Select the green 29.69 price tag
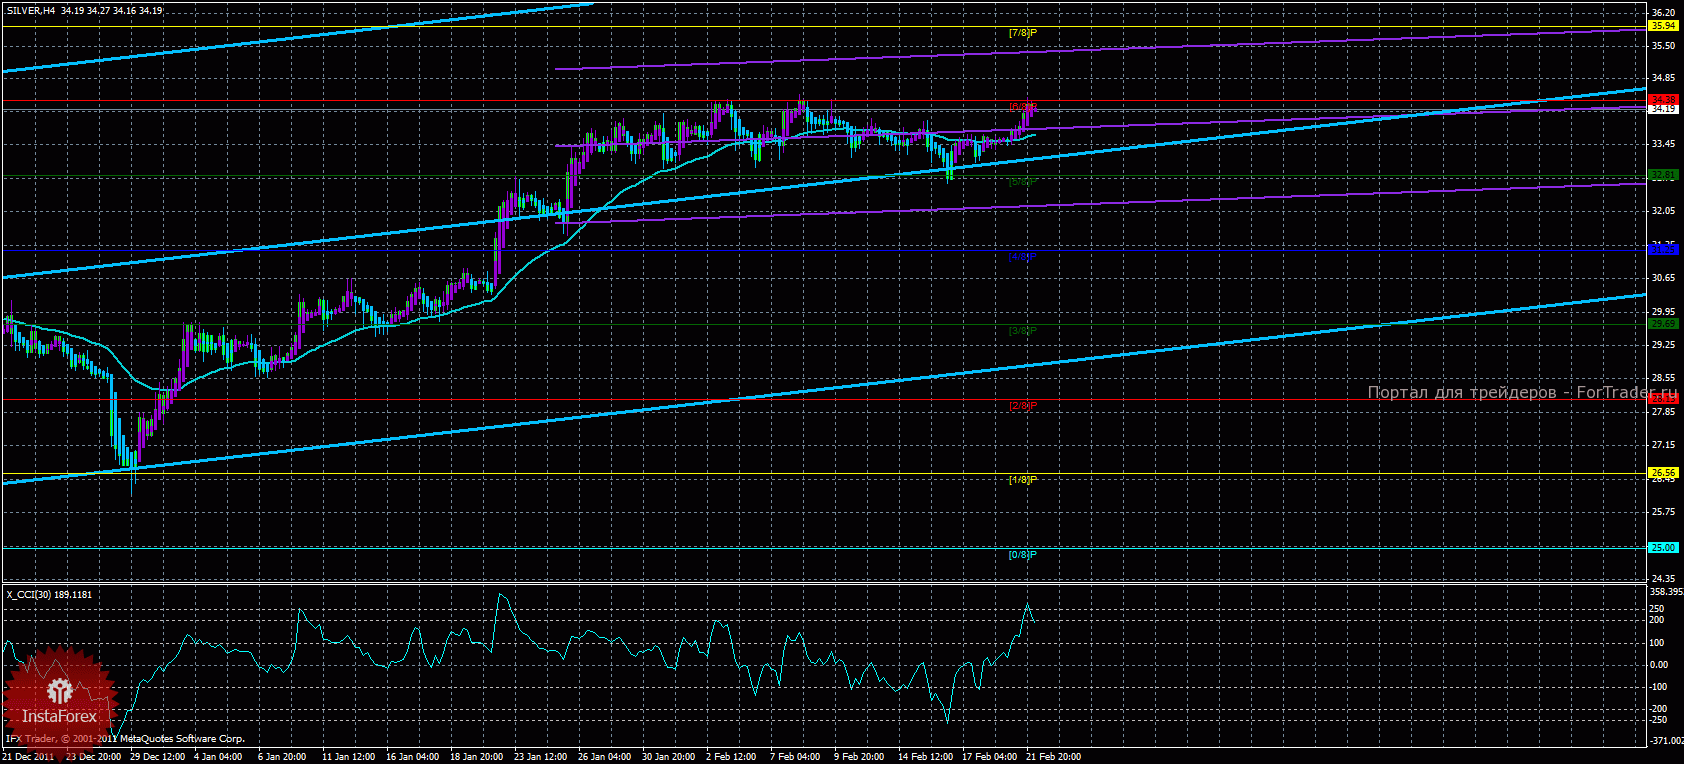Image resolution: width=1684 pixels, height=764 pixels. tap(1663, 324)
